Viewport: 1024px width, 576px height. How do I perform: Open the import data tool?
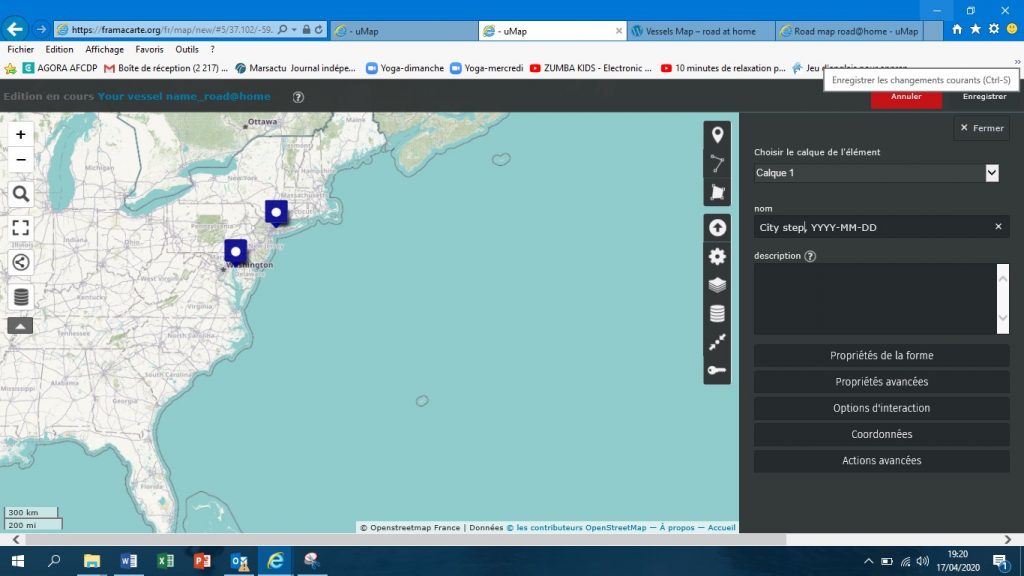[x=717, y=228]
